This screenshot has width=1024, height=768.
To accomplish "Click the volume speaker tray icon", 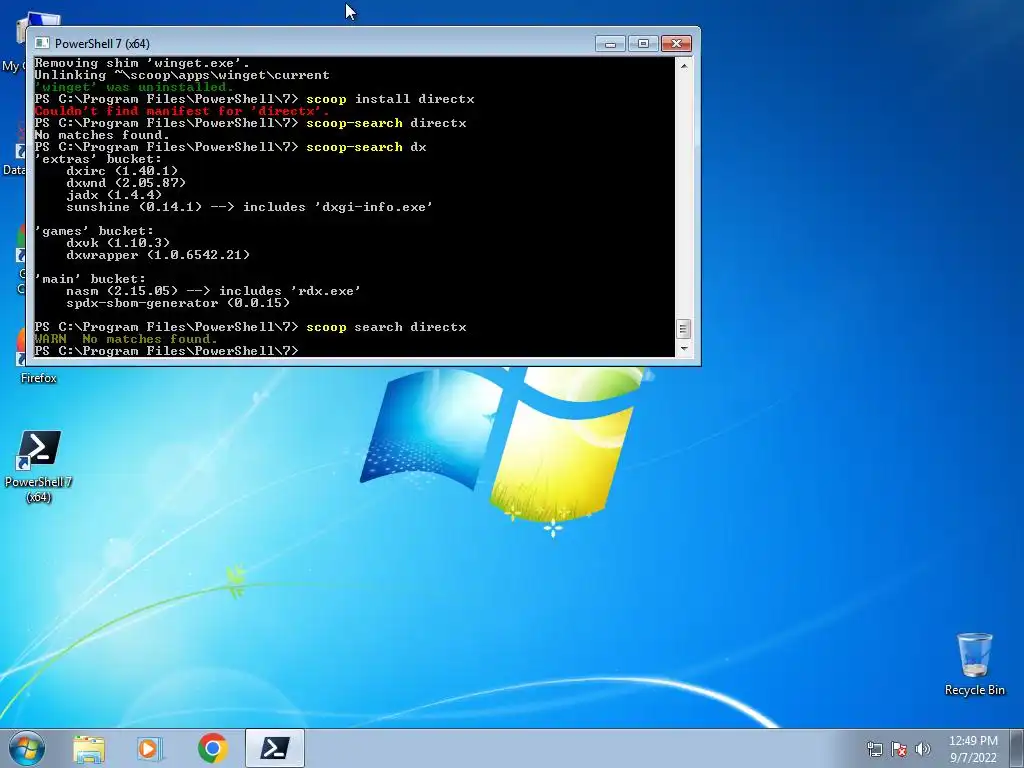I will (923, 749).
